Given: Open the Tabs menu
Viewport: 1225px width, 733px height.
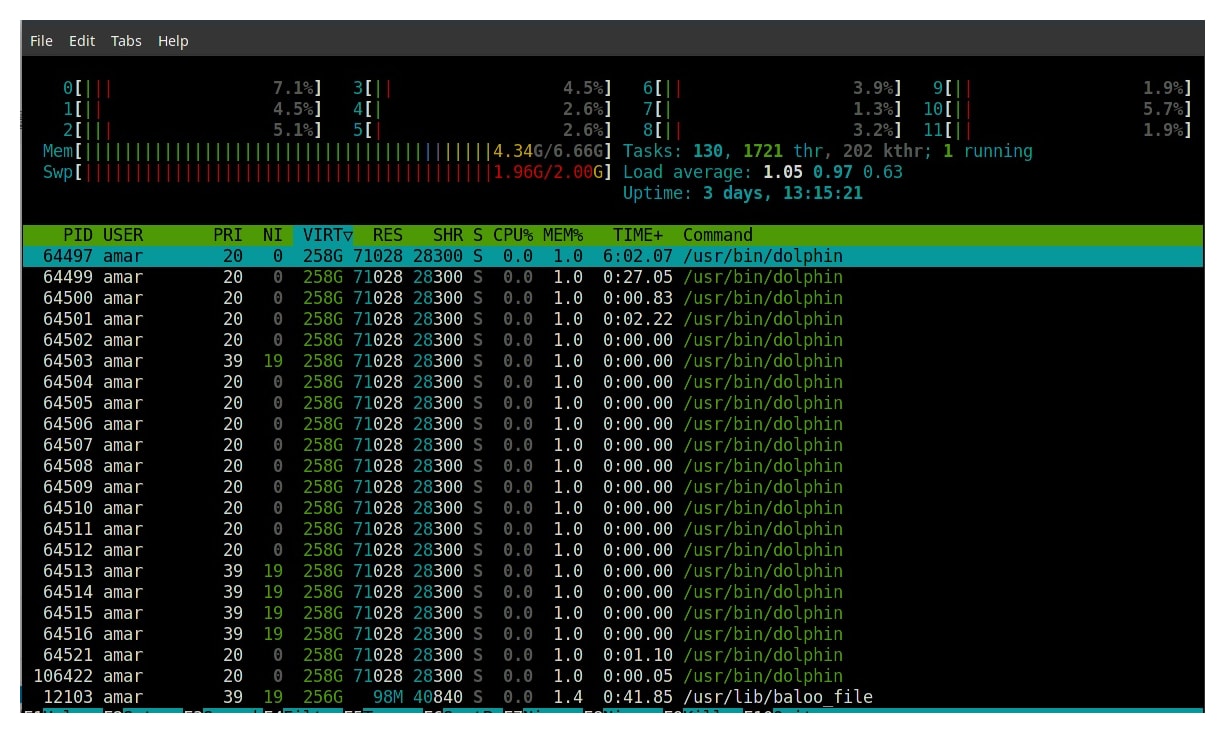Looking at the screenshot, I should pyautogui.click(x=126, y=41).
